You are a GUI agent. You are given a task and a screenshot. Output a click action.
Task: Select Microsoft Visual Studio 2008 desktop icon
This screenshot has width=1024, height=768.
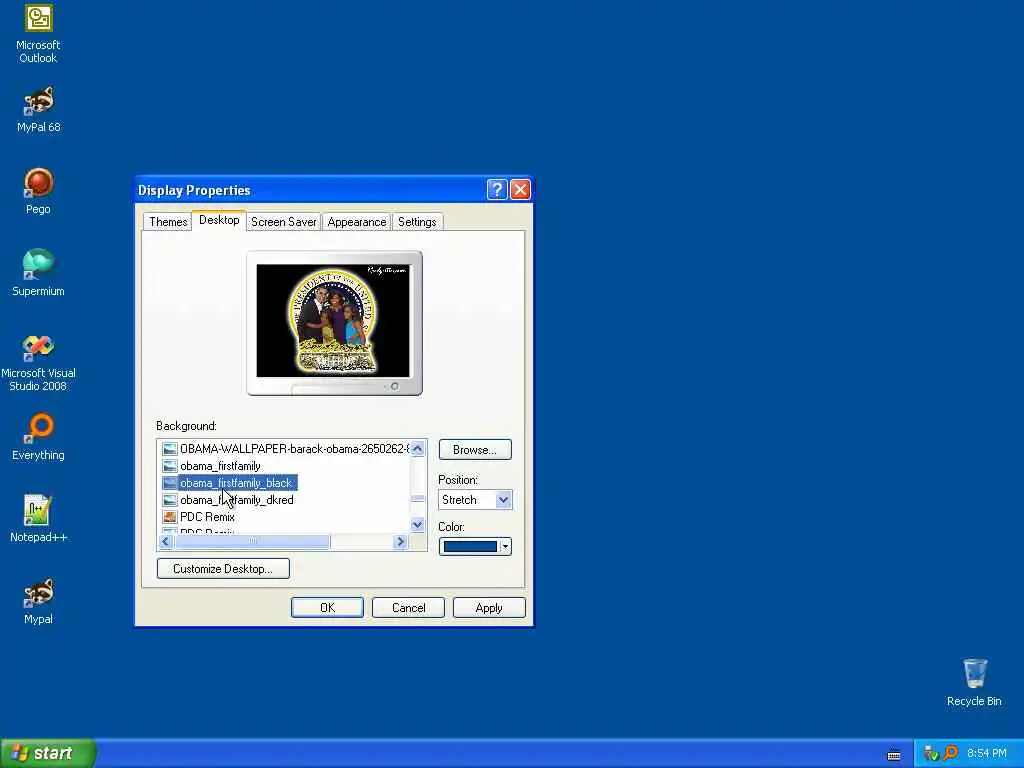38,362
